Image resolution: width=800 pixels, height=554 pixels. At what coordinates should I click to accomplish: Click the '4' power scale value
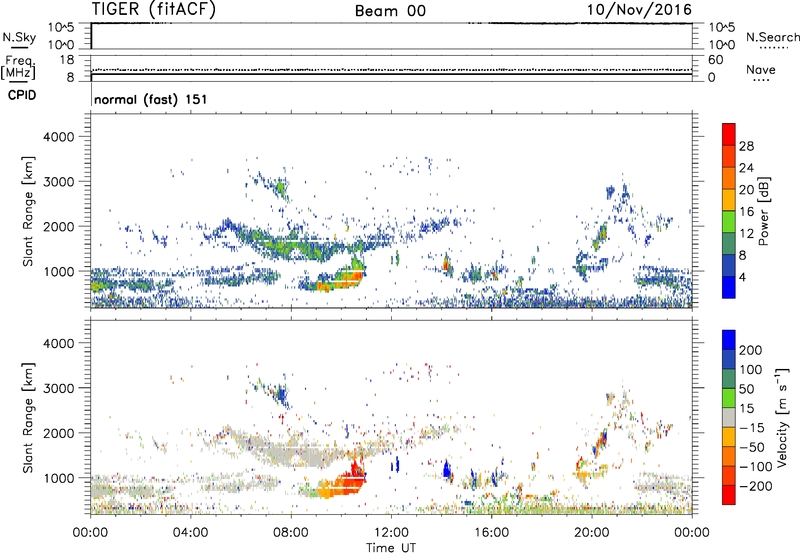click(x=743, y=277)
